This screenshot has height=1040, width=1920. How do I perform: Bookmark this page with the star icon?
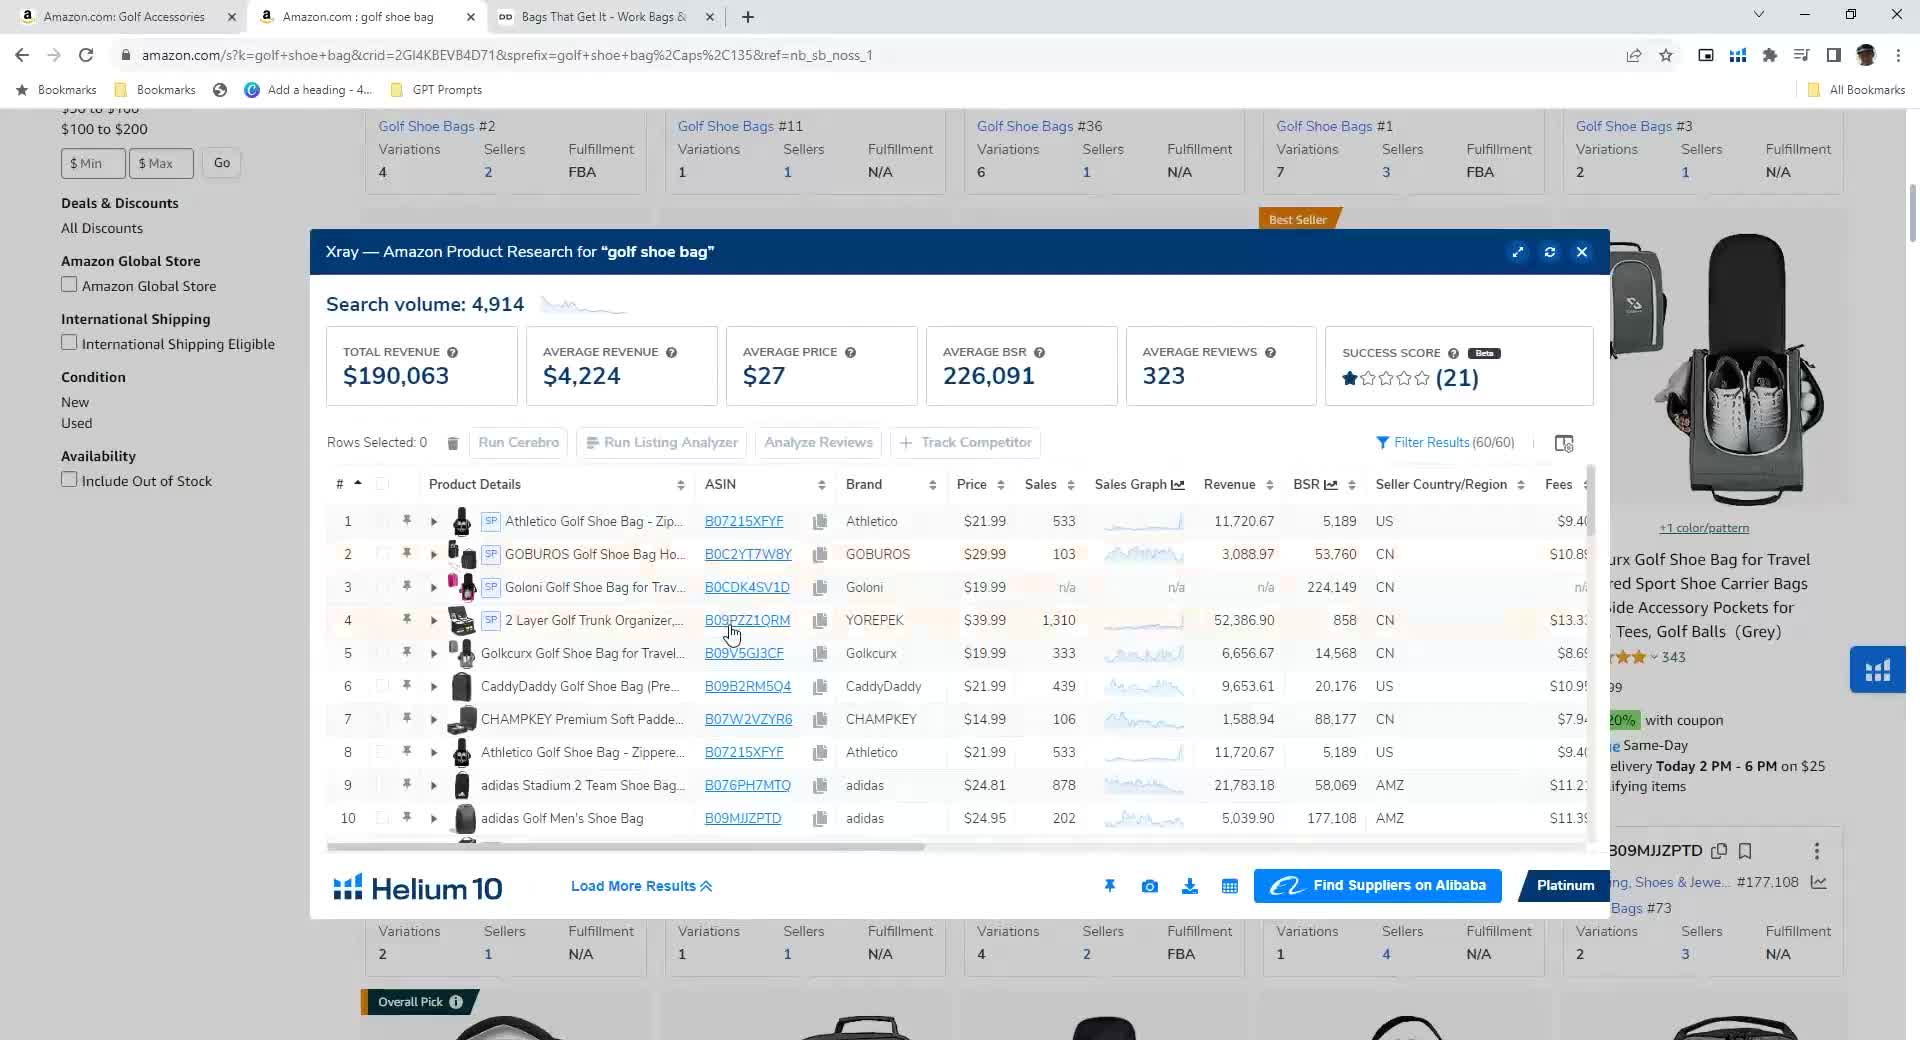pyautogui.click(x=1666, y=55)
